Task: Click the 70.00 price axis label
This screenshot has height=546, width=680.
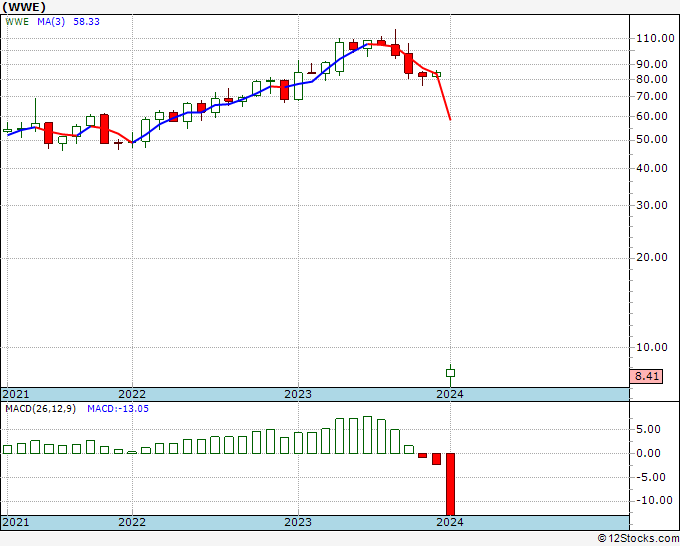Action: click(651, 96)
